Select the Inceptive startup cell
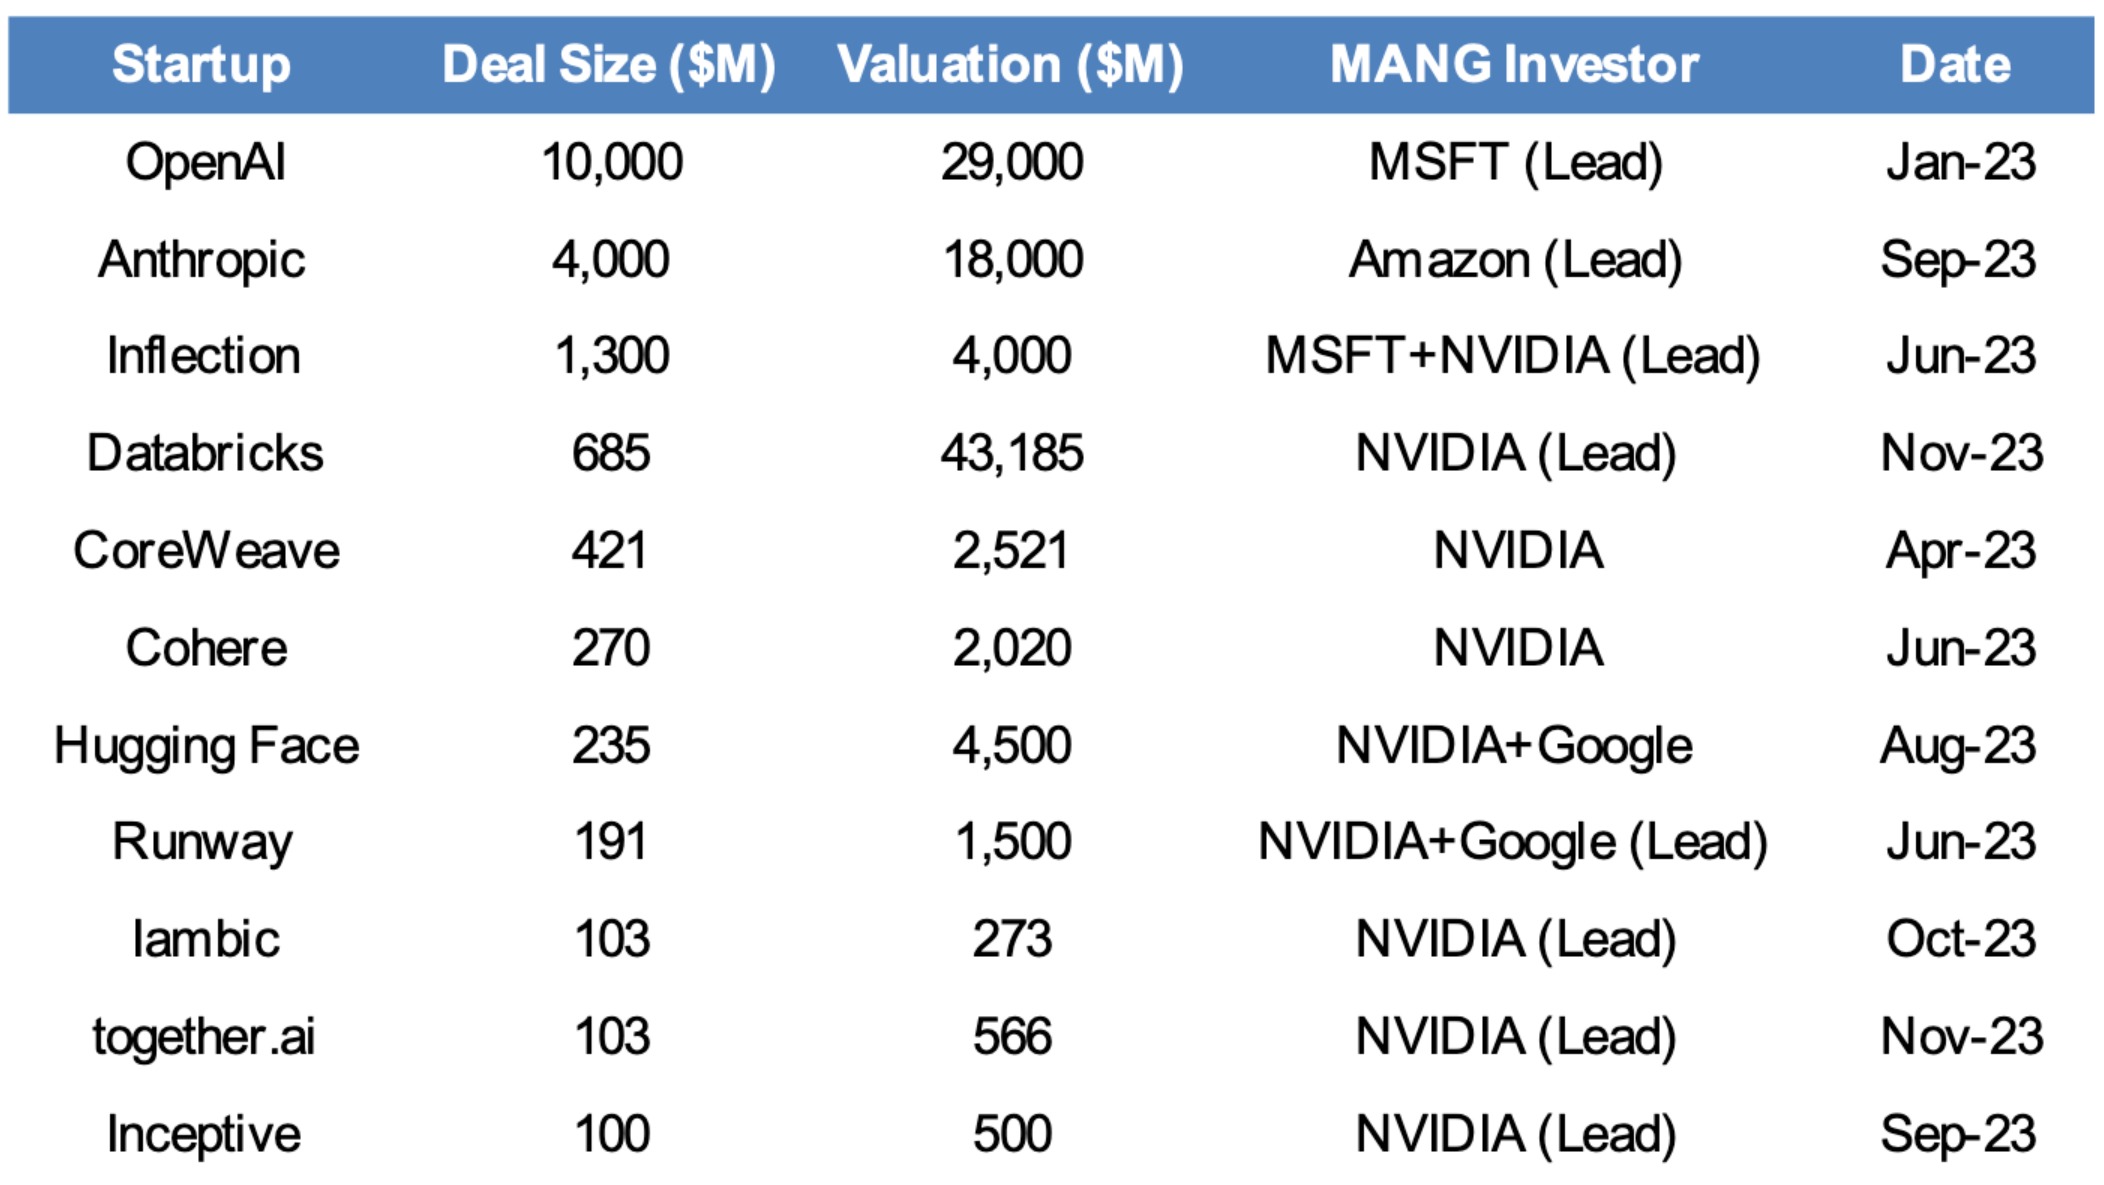Image resolution: width=2104 pixels, height=1185 pixels. pyautogui.click(x=204, y=1134)
